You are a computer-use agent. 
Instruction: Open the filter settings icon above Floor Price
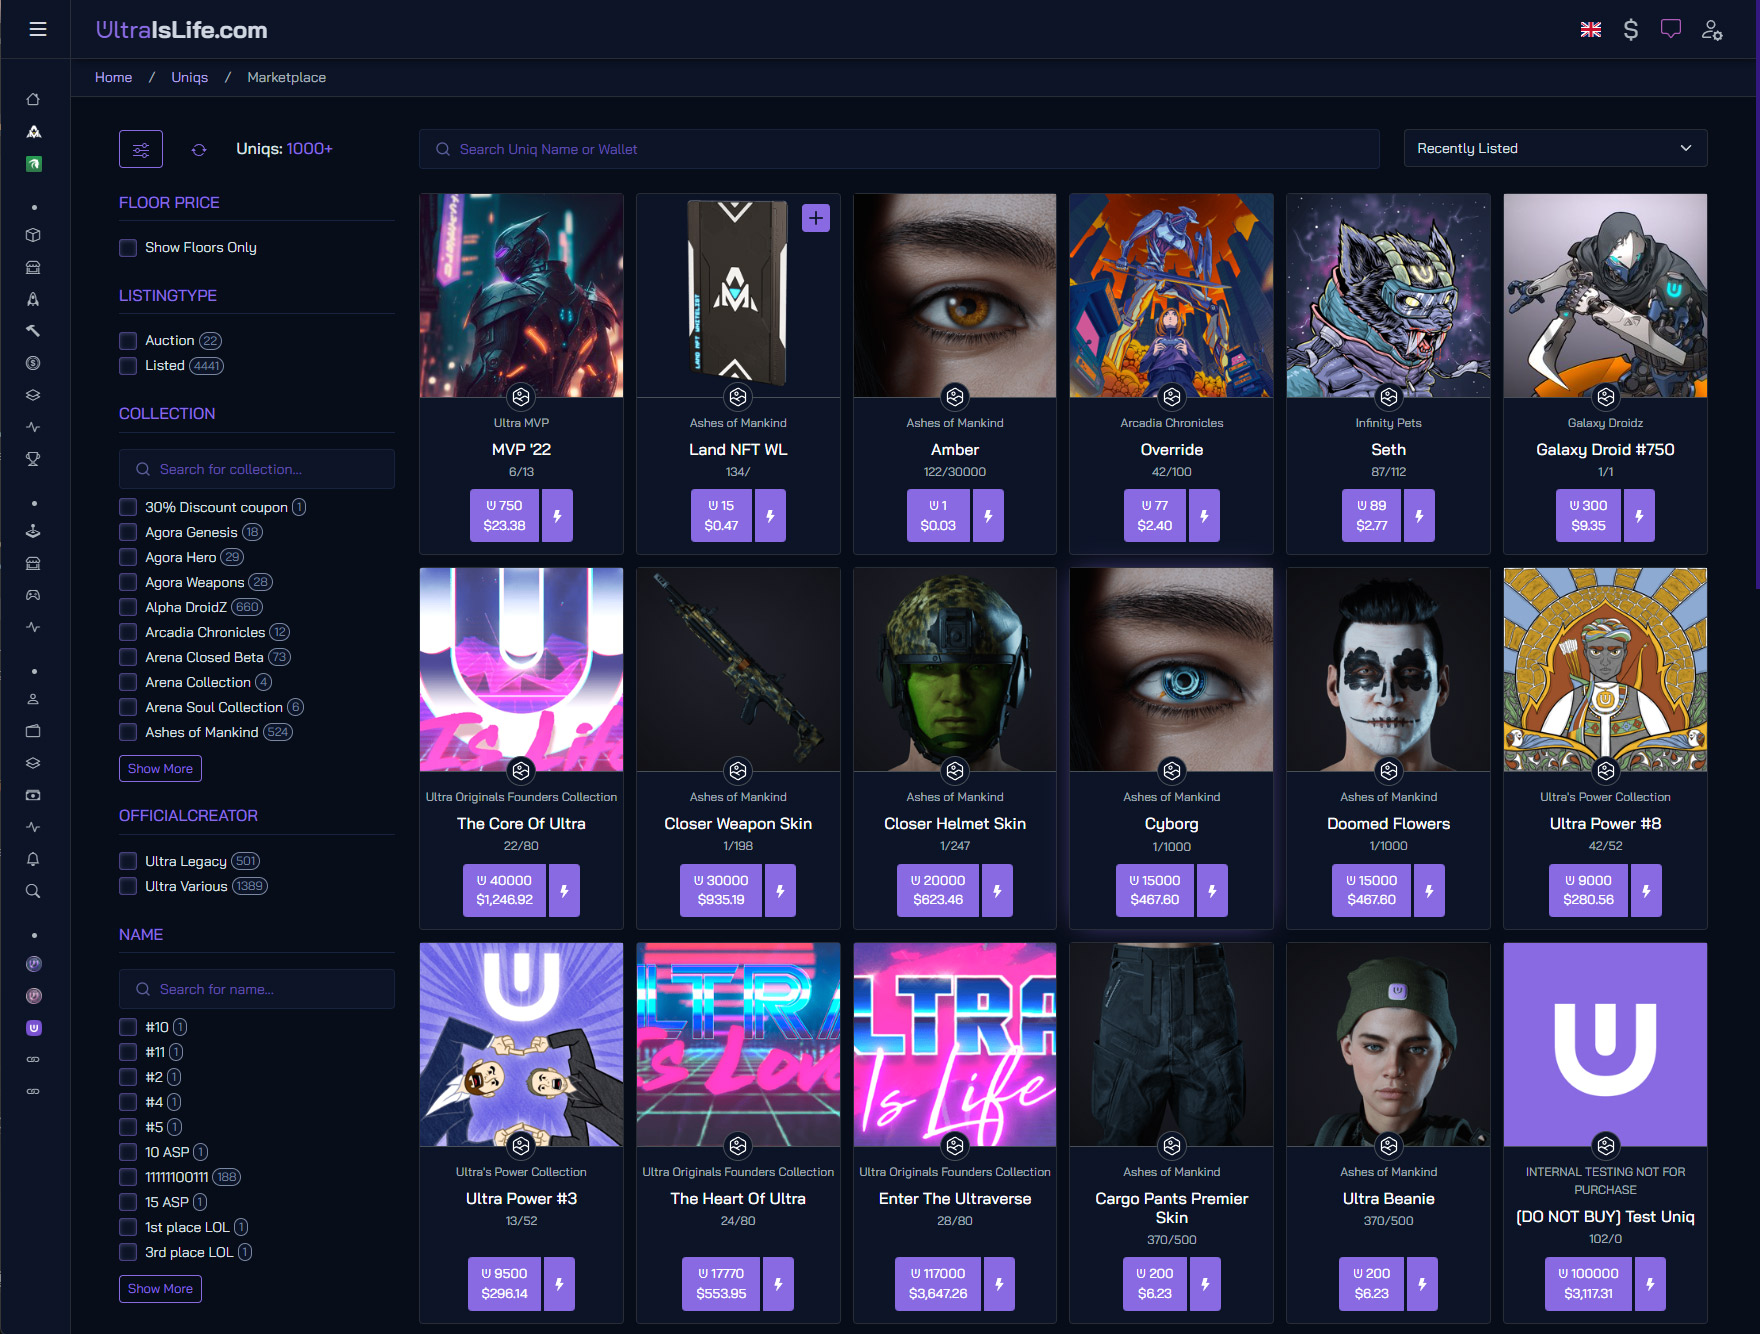coord(140,148)
